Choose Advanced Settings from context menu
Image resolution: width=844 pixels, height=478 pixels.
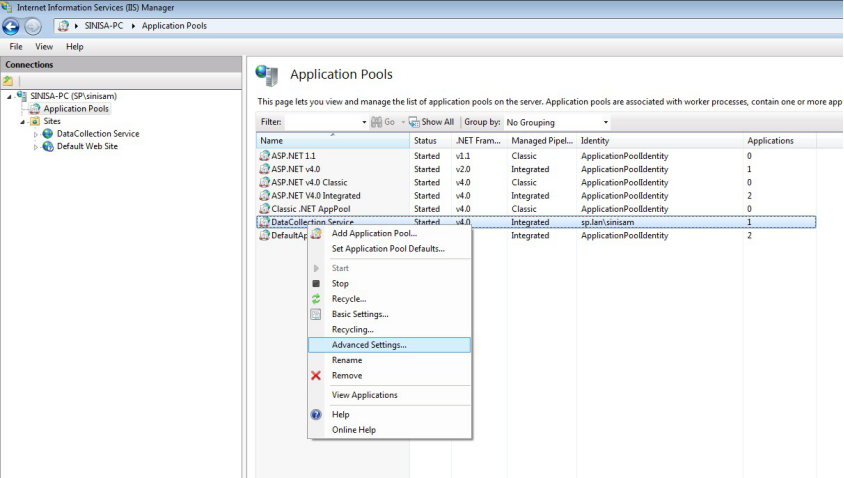tap(389, 345)
